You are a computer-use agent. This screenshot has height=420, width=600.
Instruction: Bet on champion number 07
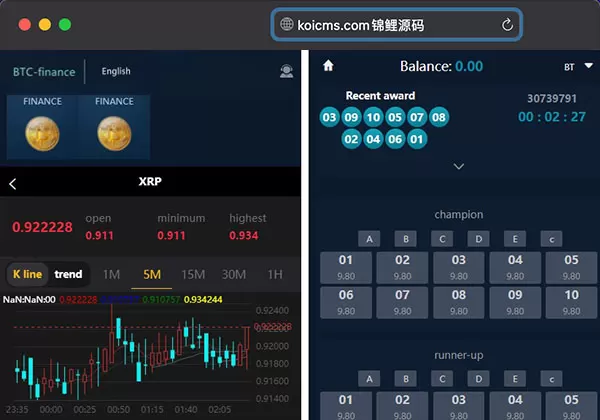coord(402,301)
